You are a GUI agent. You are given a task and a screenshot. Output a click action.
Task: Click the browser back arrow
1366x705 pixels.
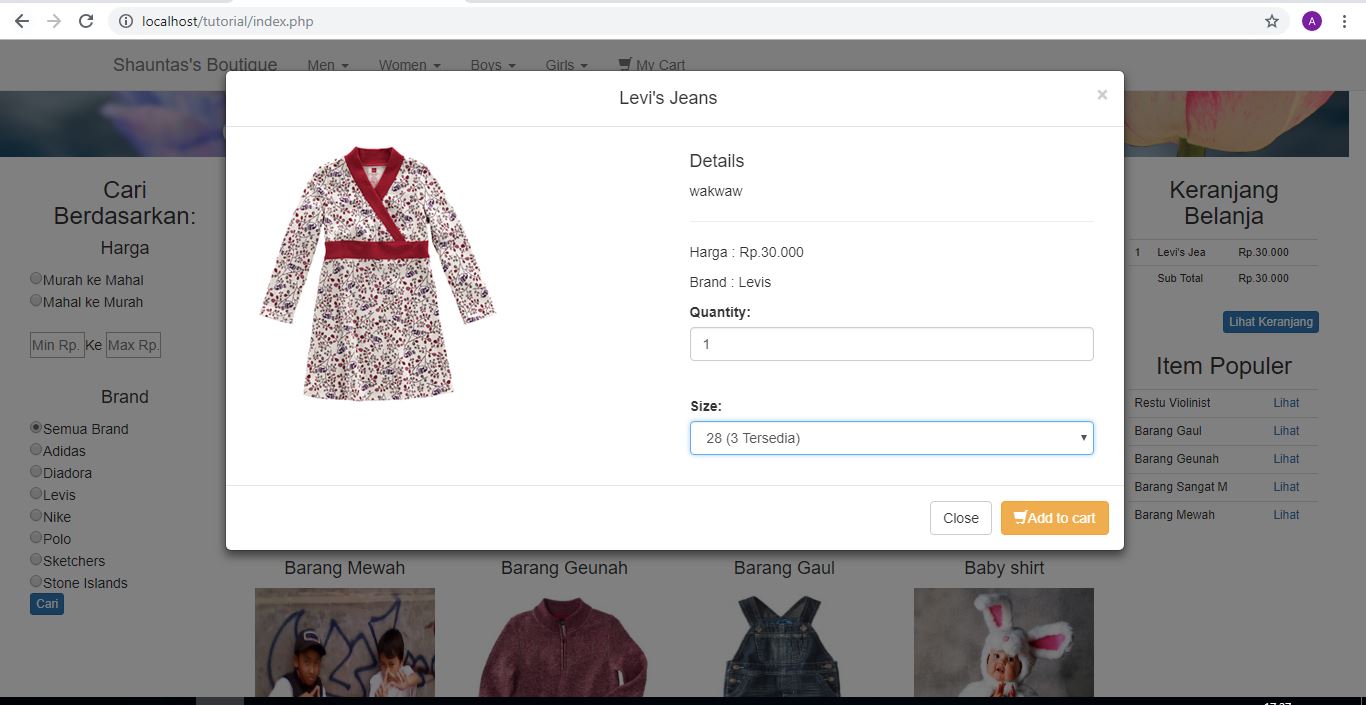coord(21,21)
